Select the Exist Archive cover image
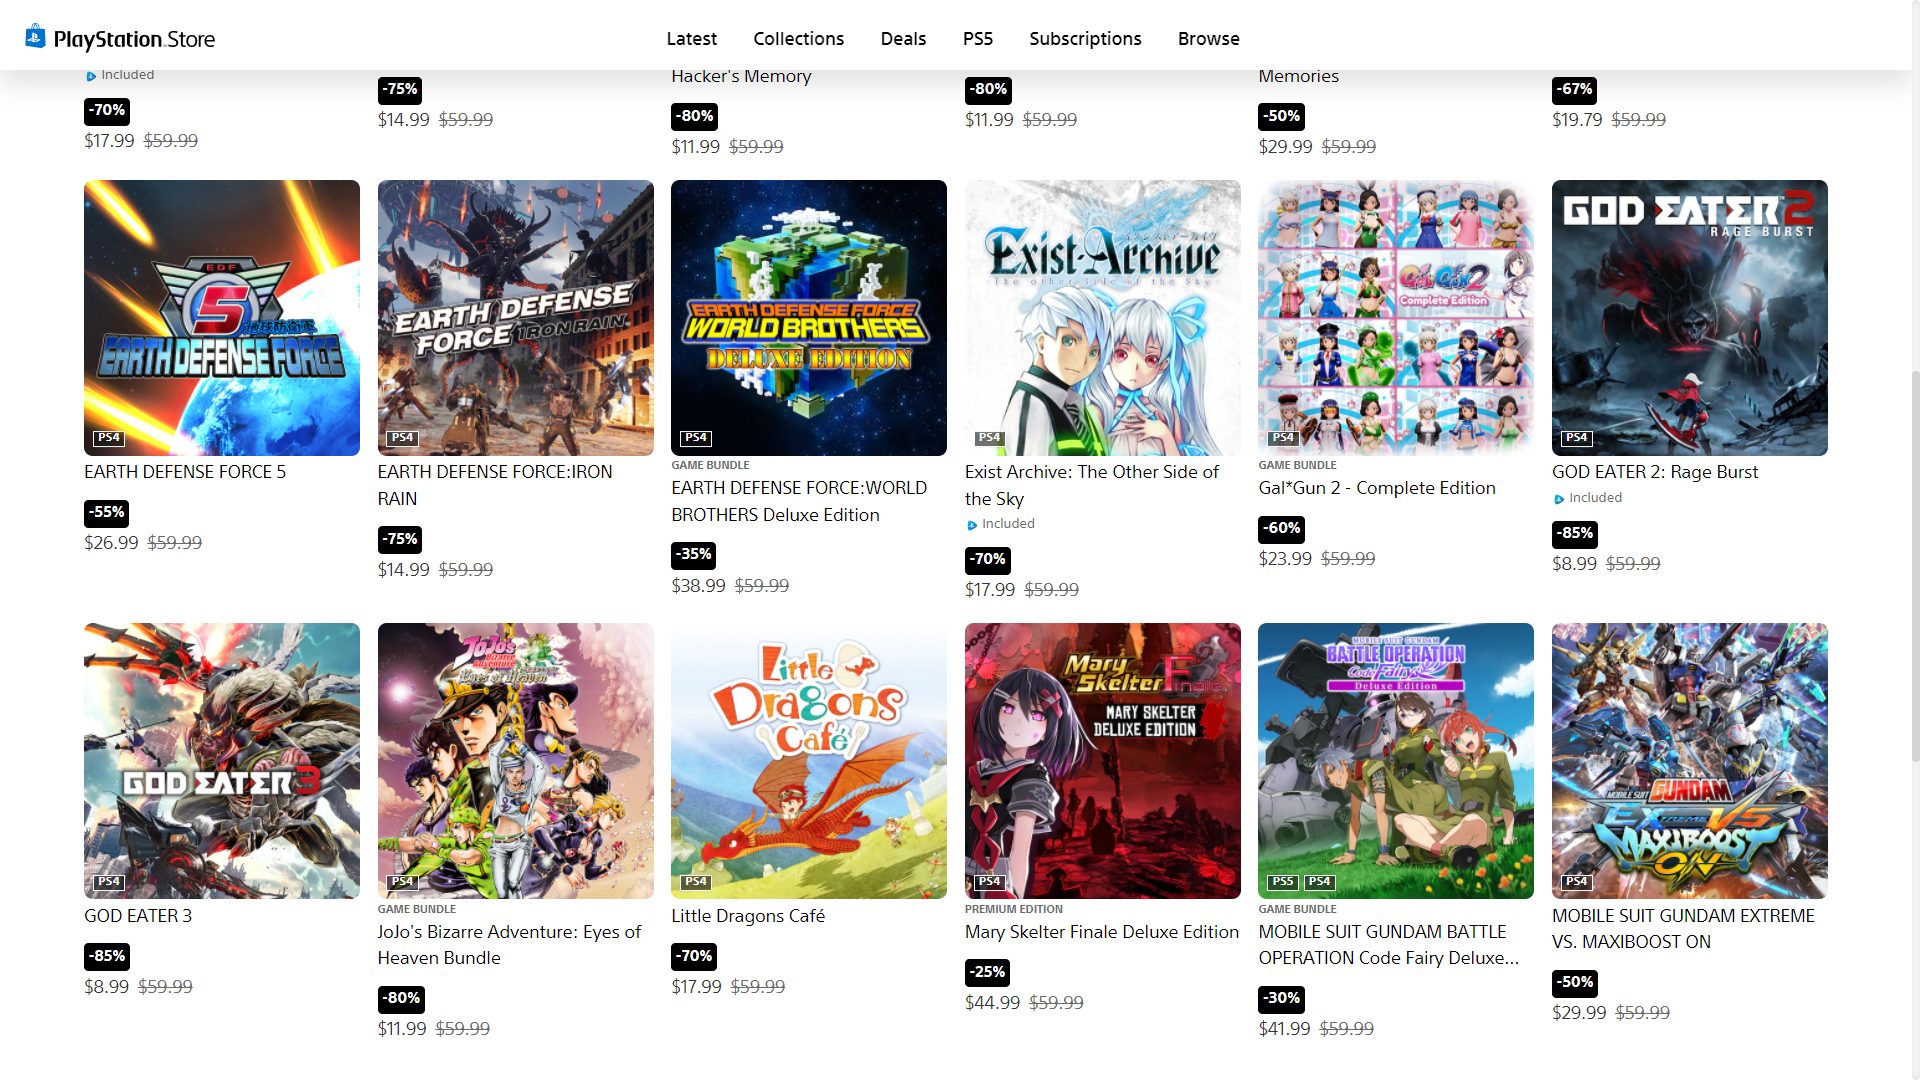 [1102, 318]
